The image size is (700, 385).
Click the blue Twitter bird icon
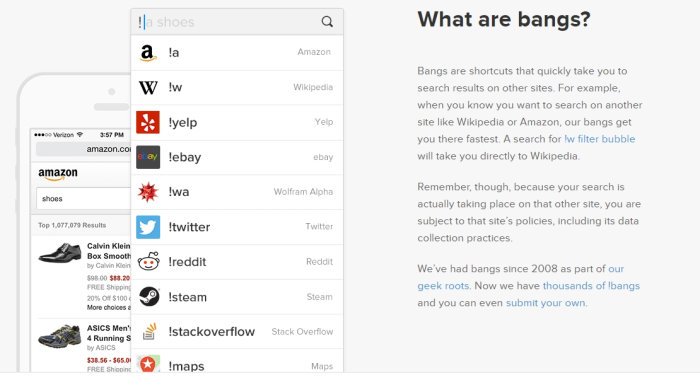pos(148,227)
